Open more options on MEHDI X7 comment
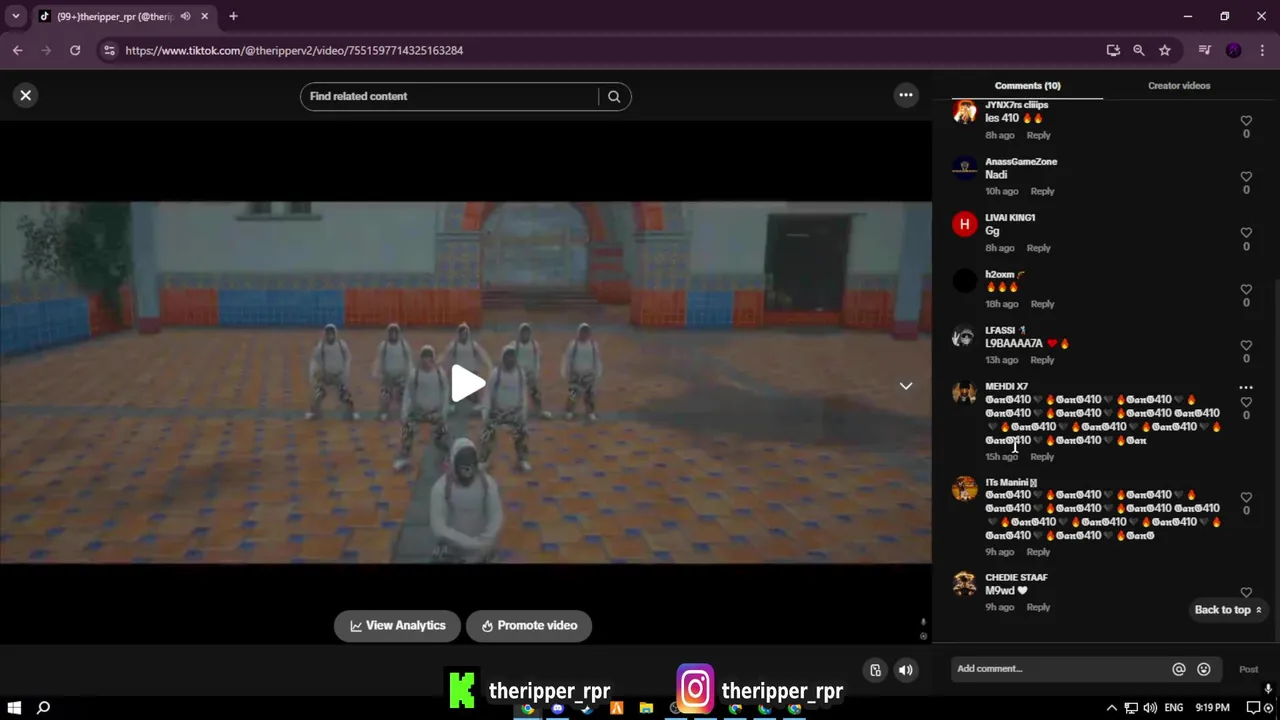Screen dimensions: 1280x720 coord(1246,387)
